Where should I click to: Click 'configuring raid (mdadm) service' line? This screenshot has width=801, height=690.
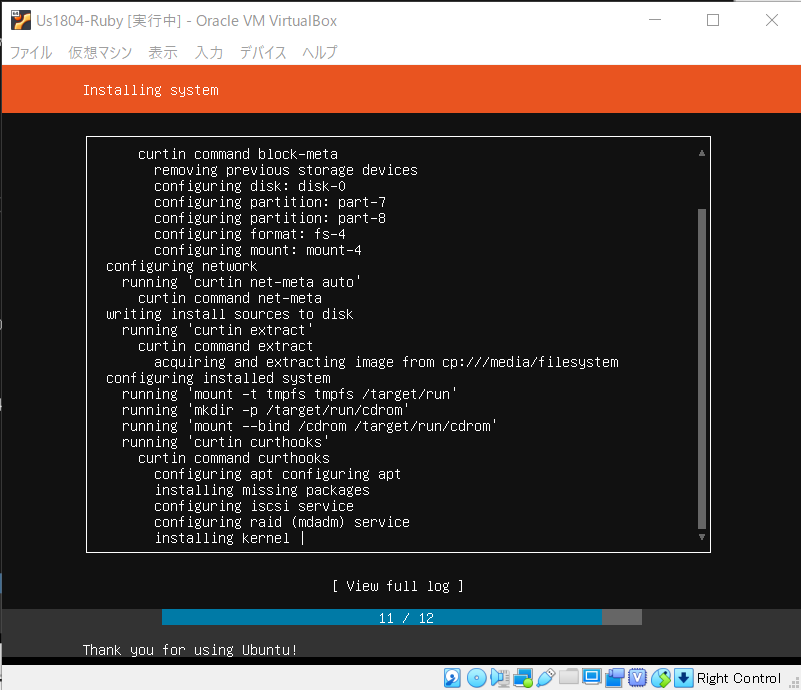(282, 522)
